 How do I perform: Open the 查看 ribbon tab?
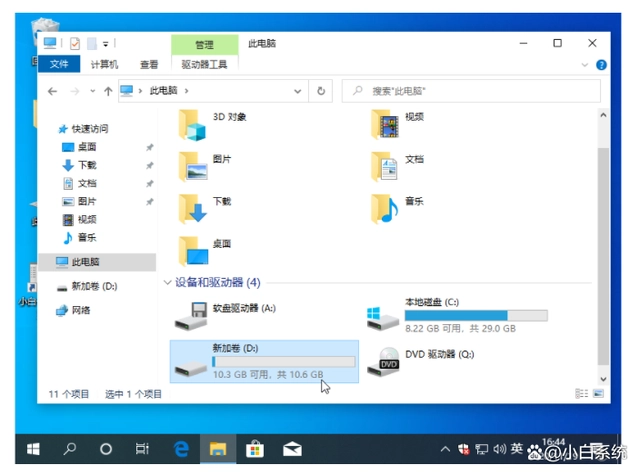[149, 64]
